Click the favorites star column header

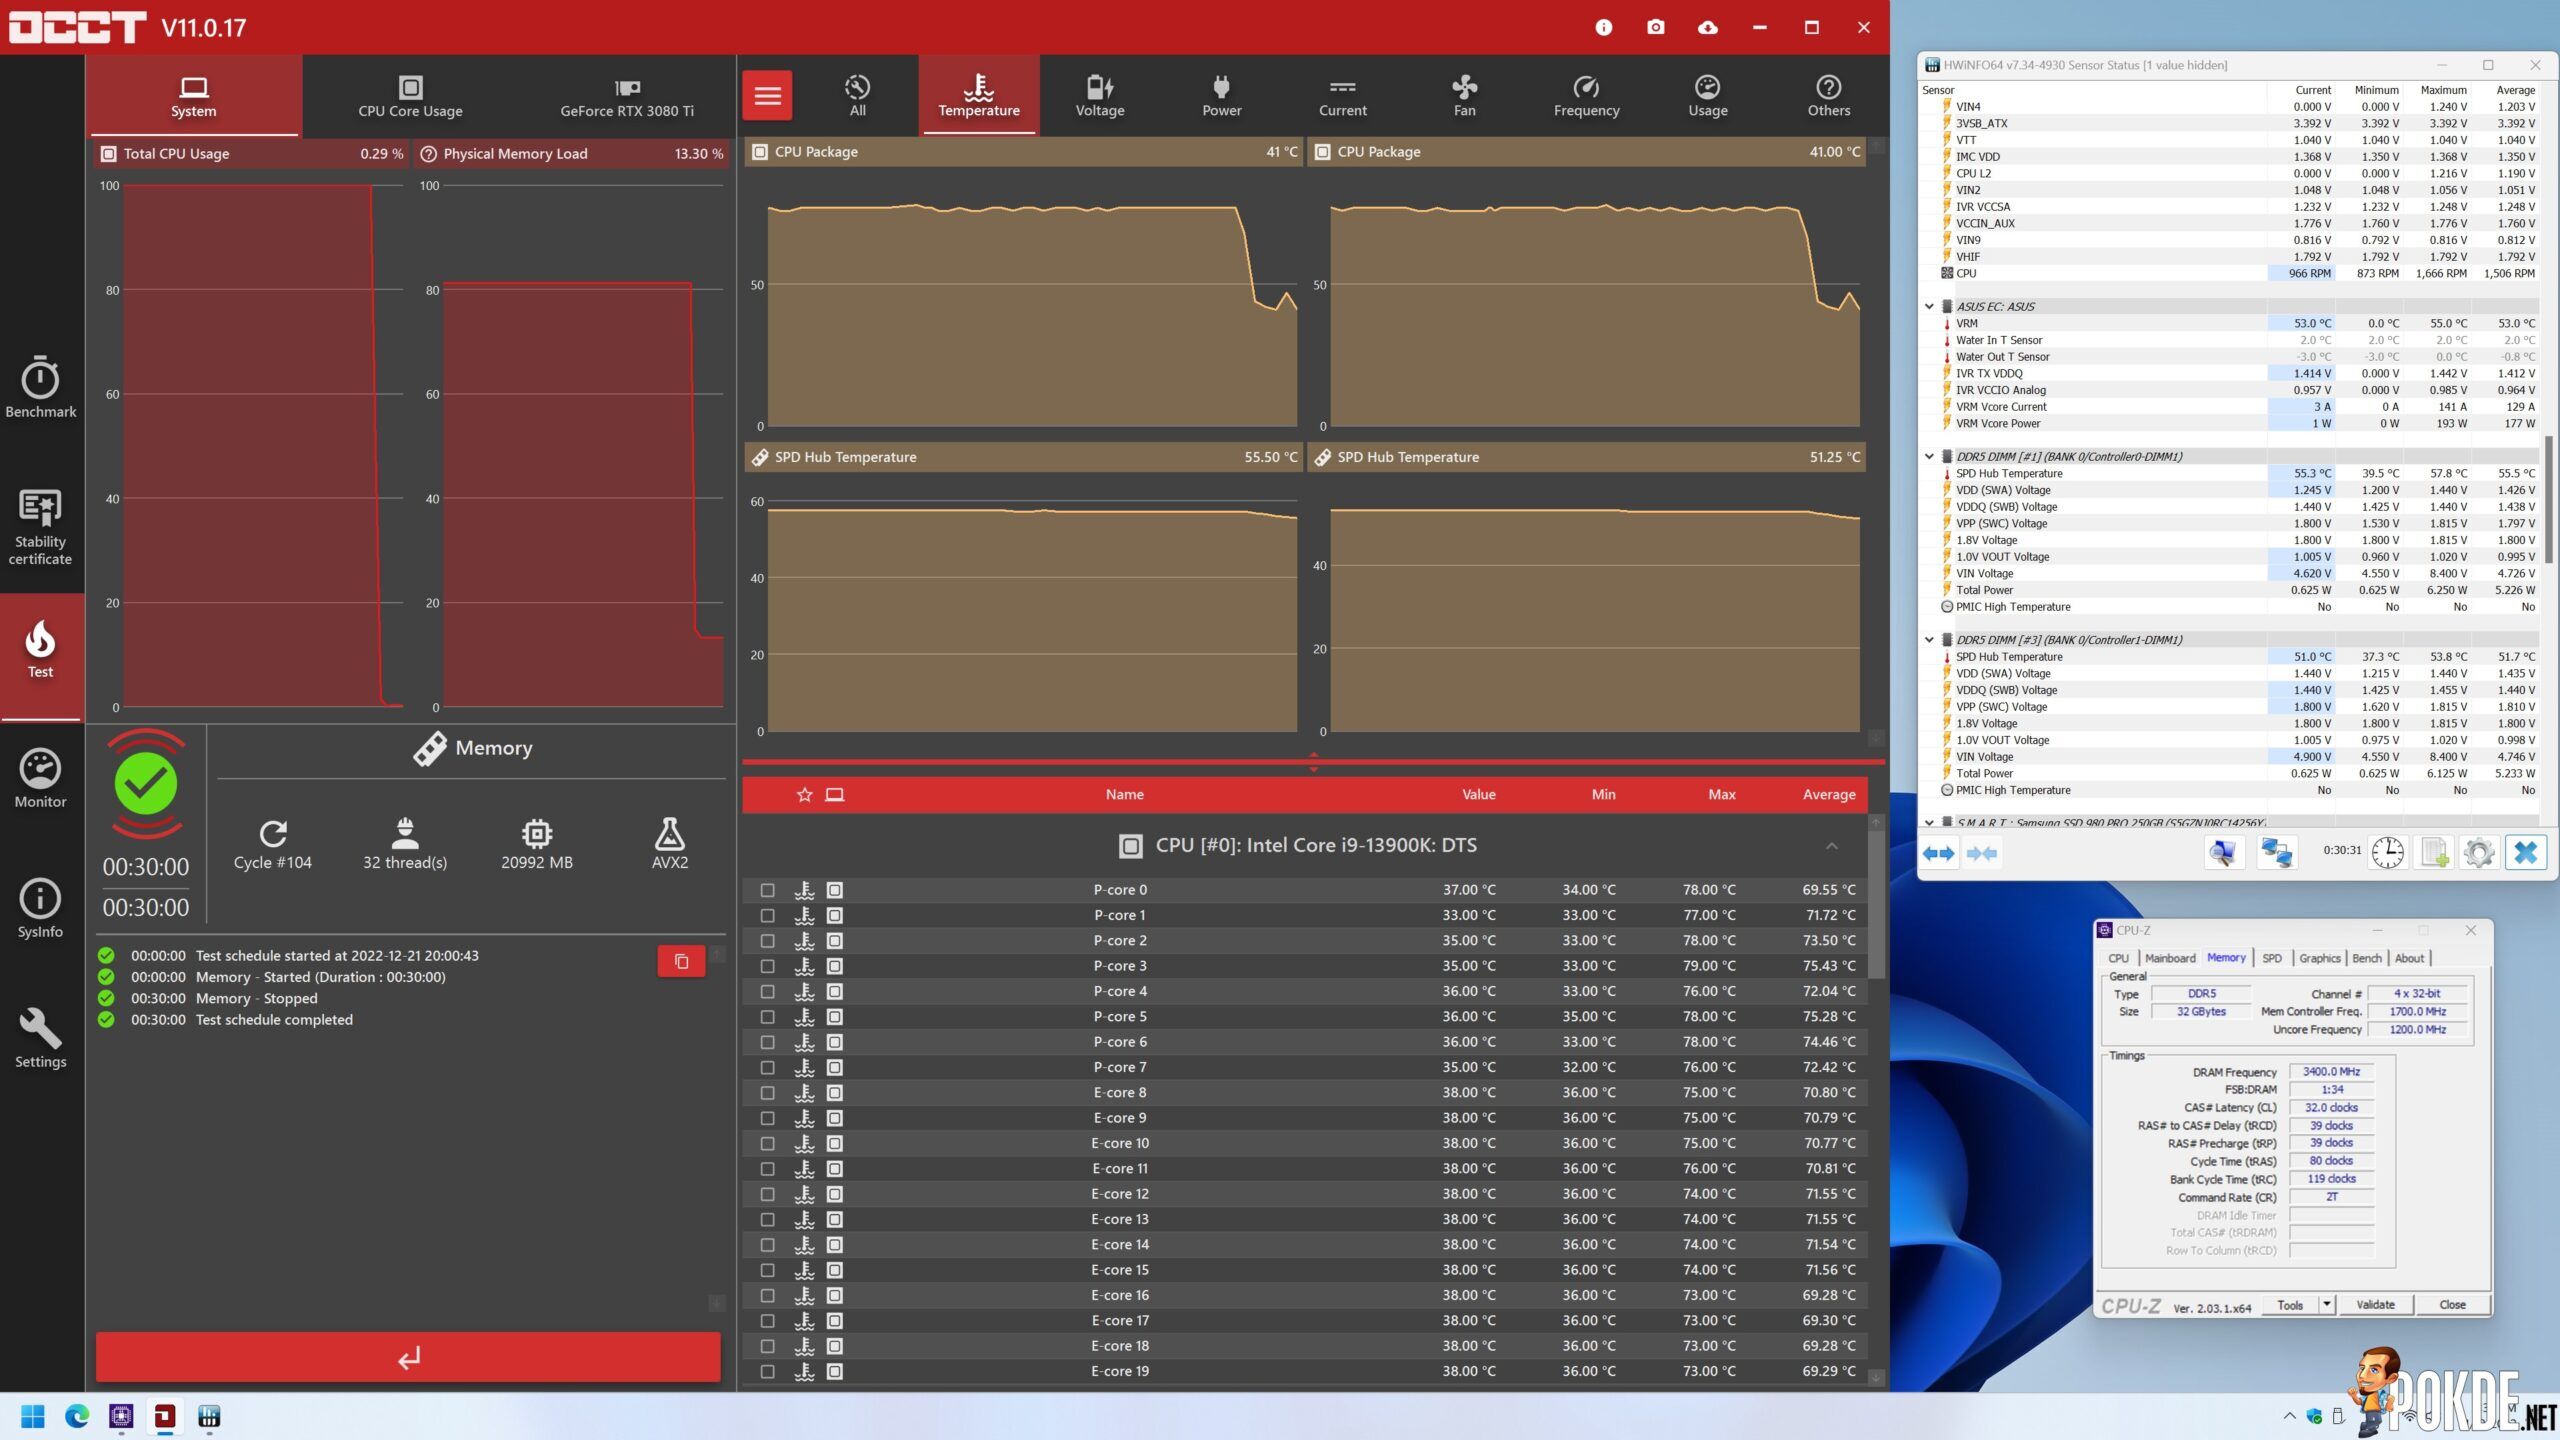(x=804, y=794)
